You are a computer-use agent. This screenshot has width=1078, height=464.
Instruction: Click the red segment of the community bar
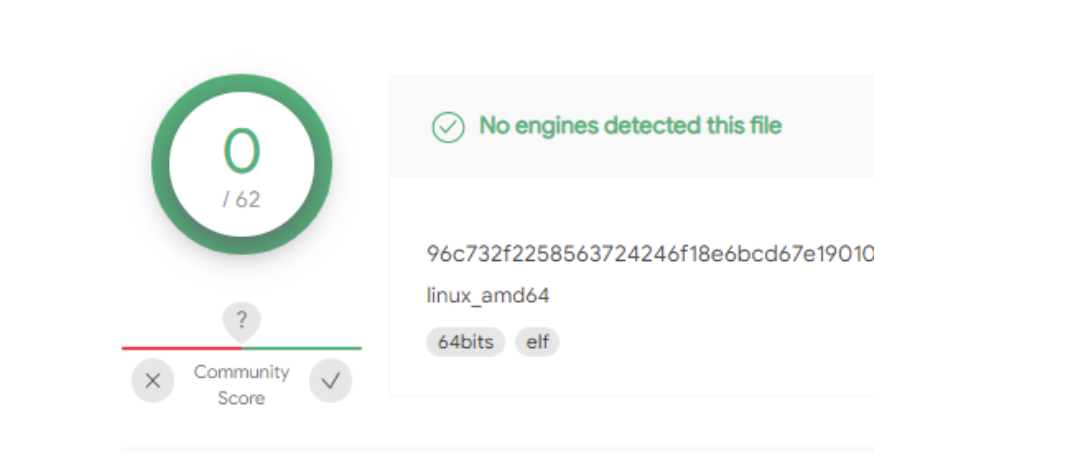(180, 348)
